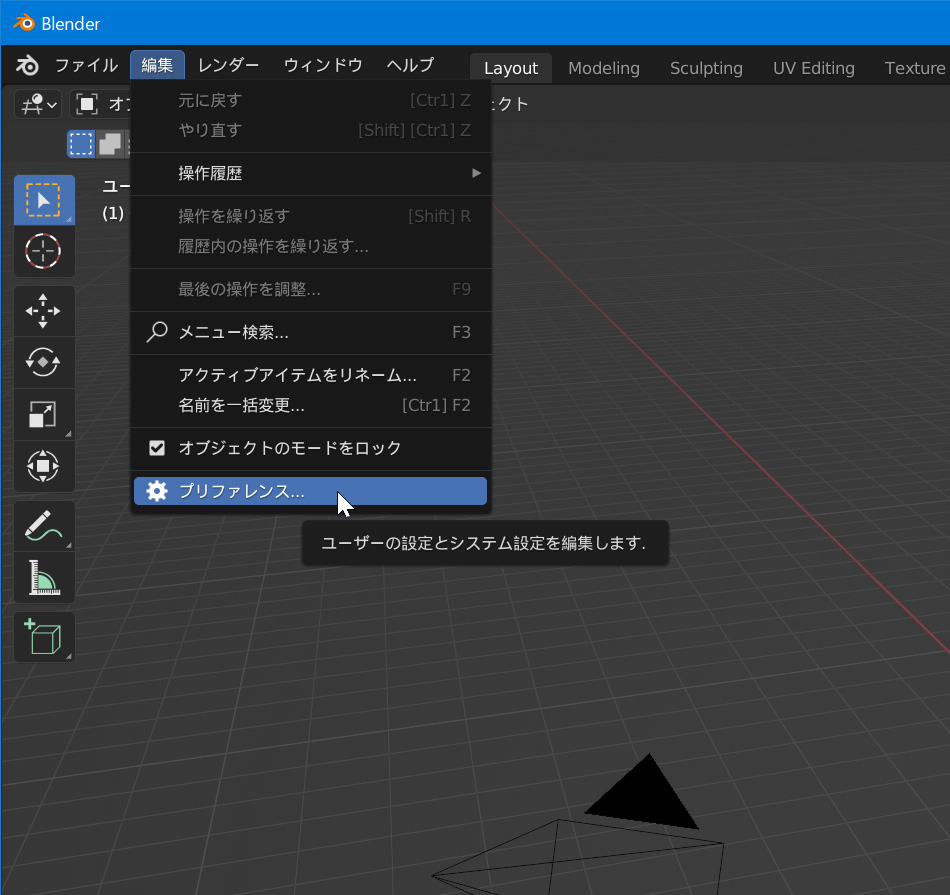Screen dimensions: 950x895
Task: Click the object mode icon in header
Action: coord(87,104)
